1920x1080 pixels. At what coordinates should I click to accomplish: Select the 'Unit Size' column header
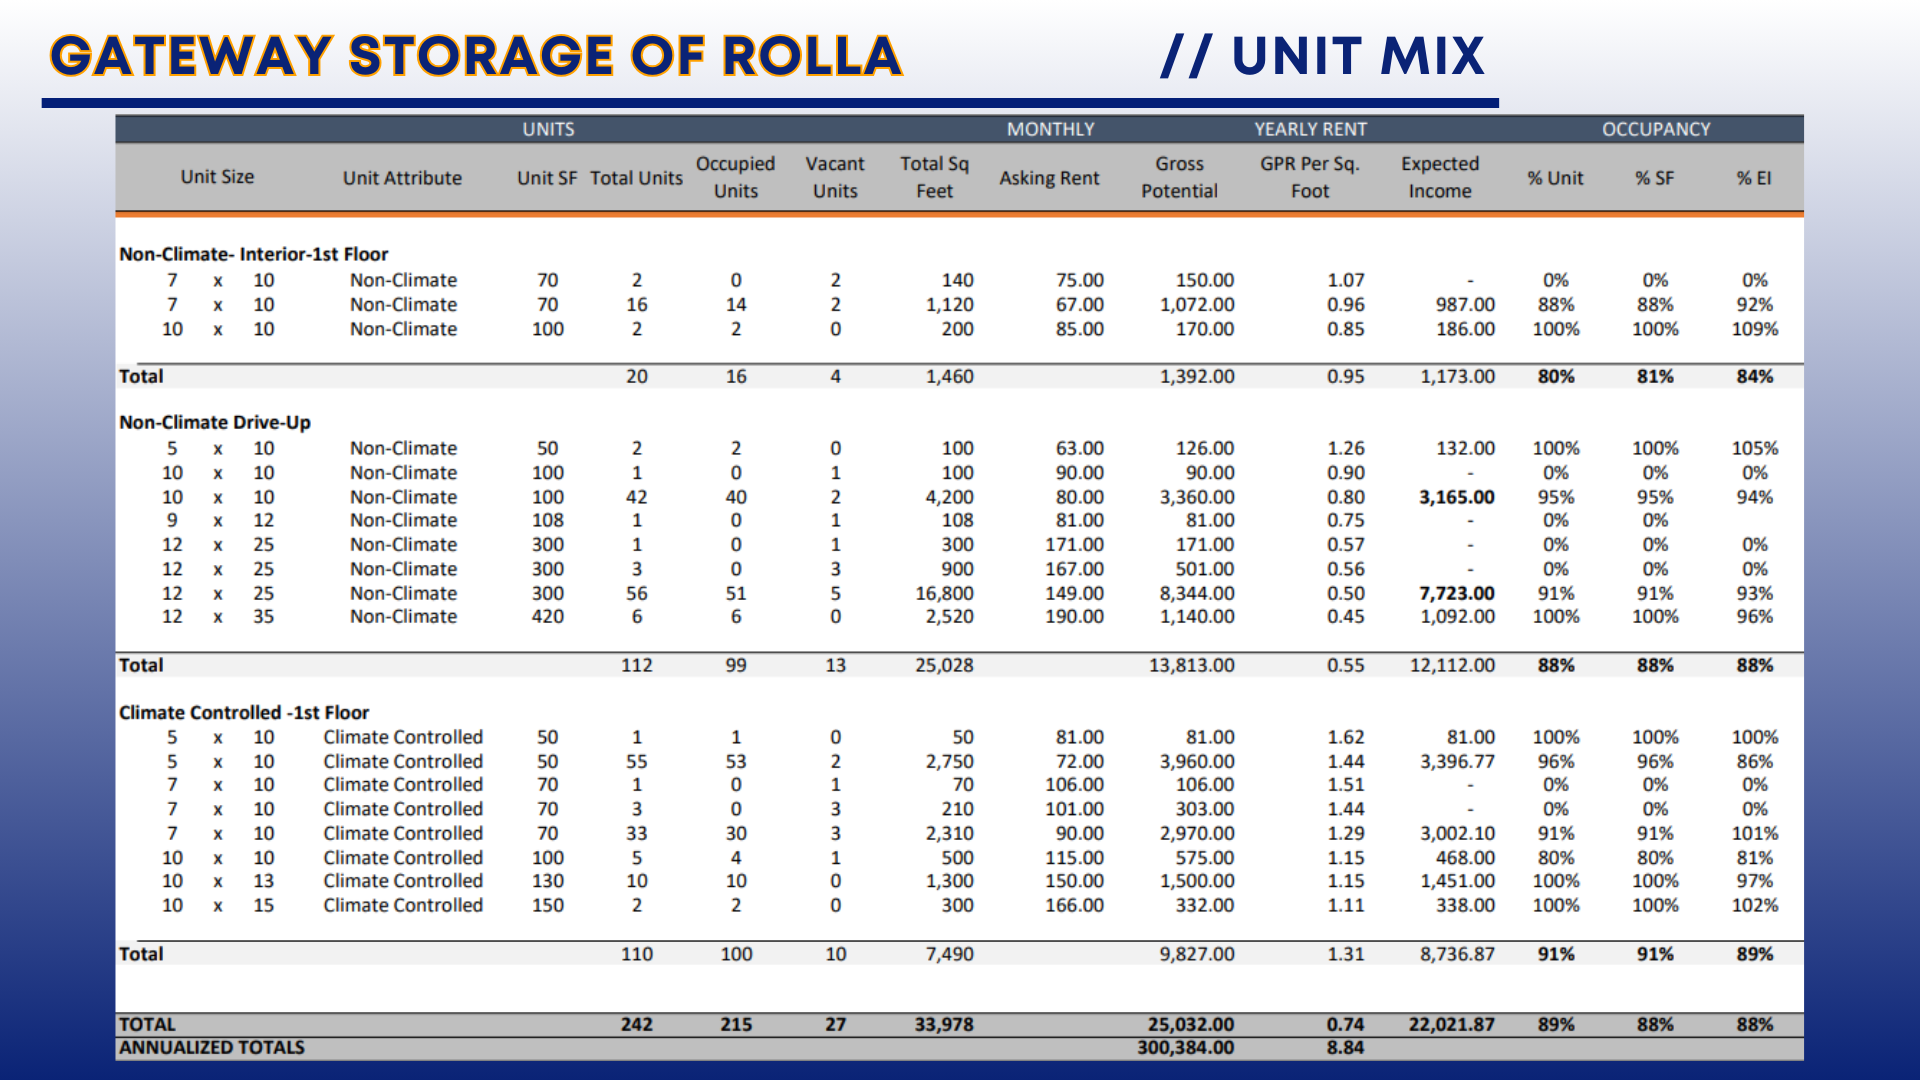[x=217, y=177]
